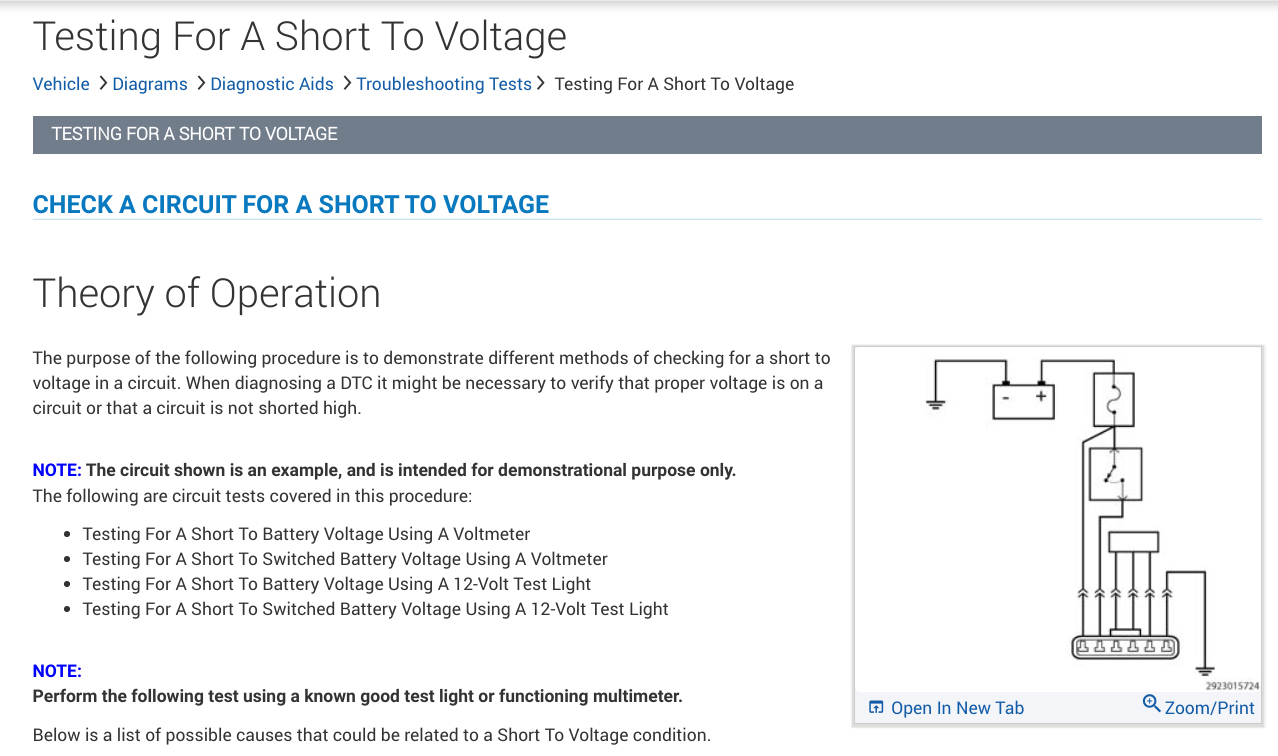The width and height of the screenshot is (1278, 756).
Task: Click the Open In New Tab icon
Action: click(876, 708)
